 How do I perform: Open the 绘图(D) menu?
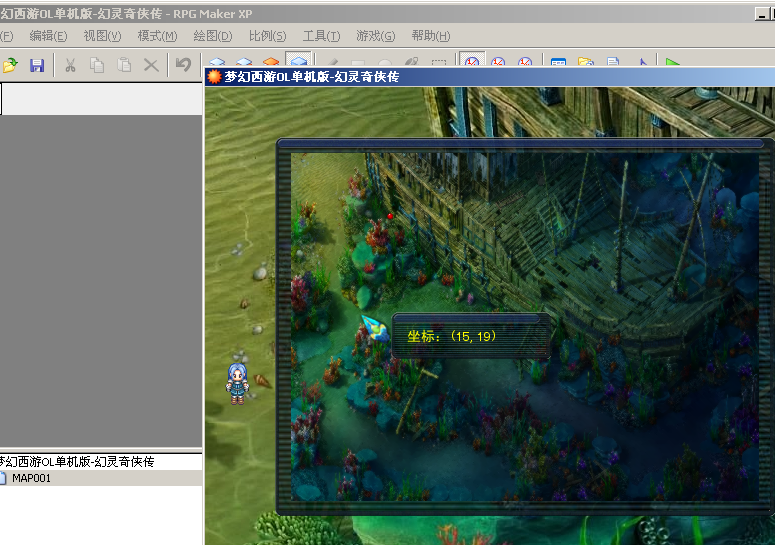click(213, 36)
